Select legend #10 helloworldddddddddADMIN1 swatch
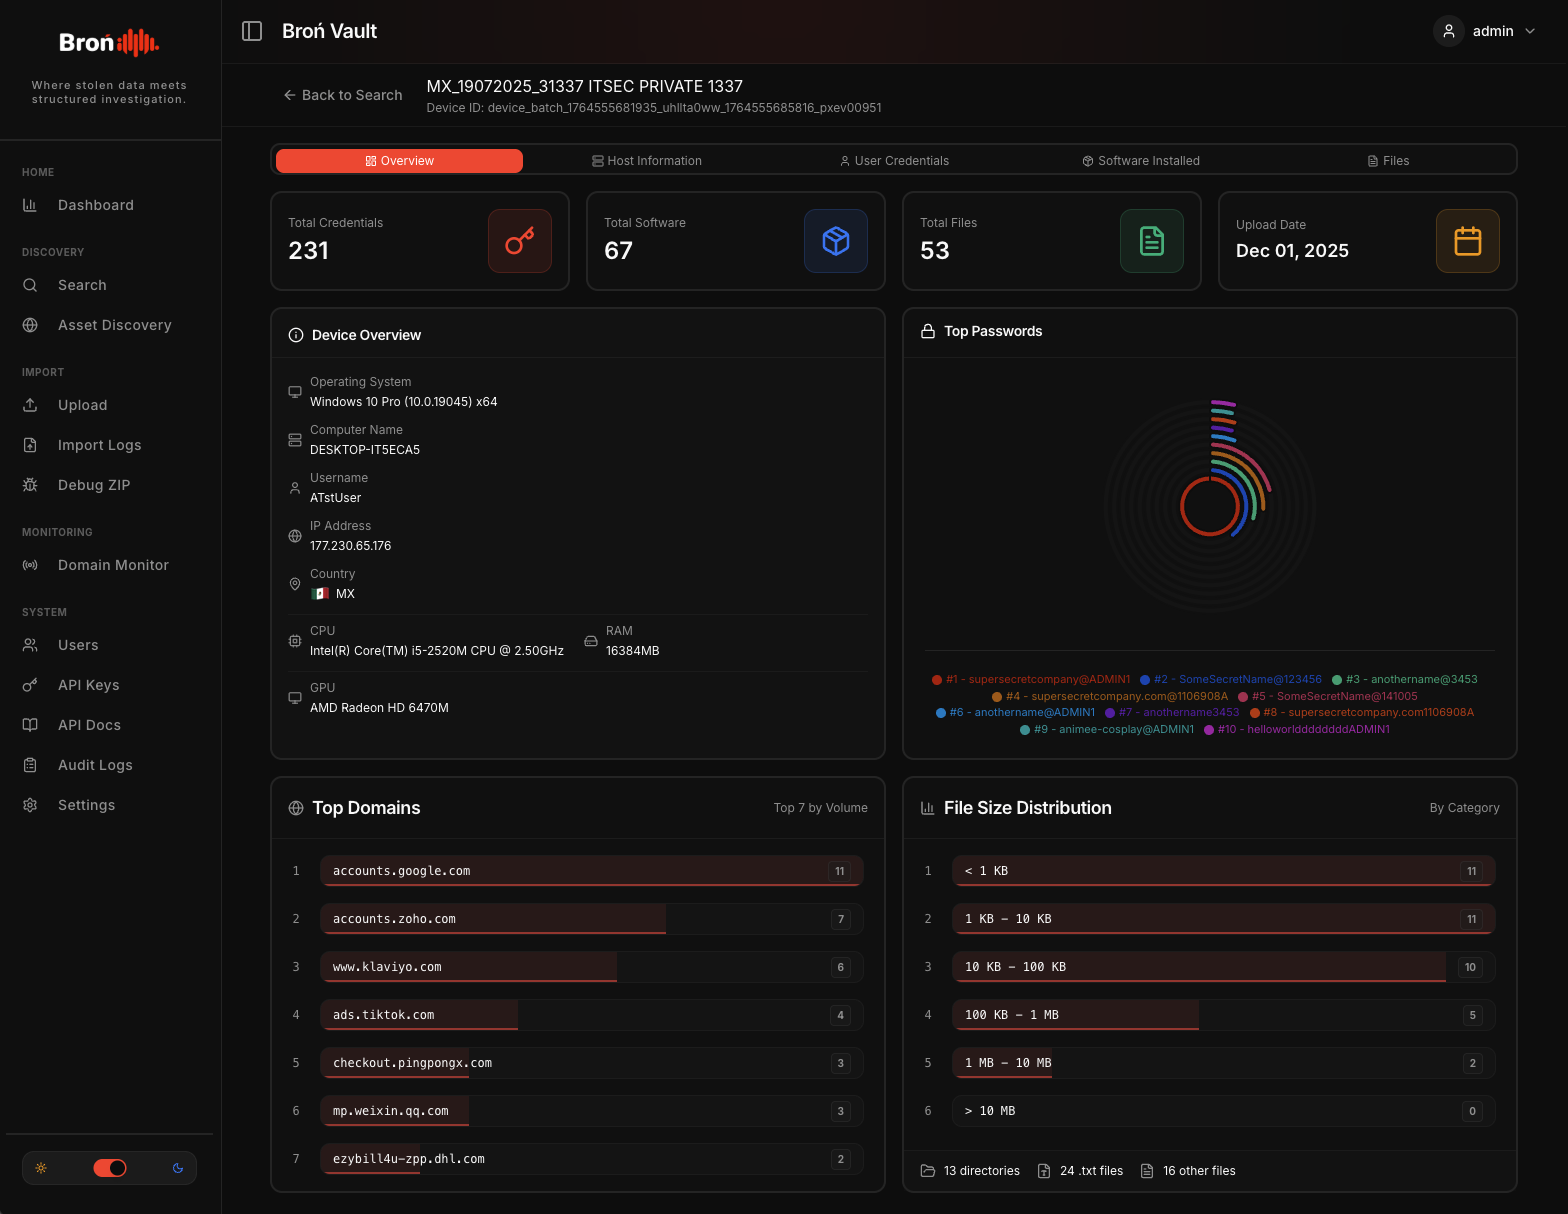The image size is (1568, 1214). [x=1209, y=730]
